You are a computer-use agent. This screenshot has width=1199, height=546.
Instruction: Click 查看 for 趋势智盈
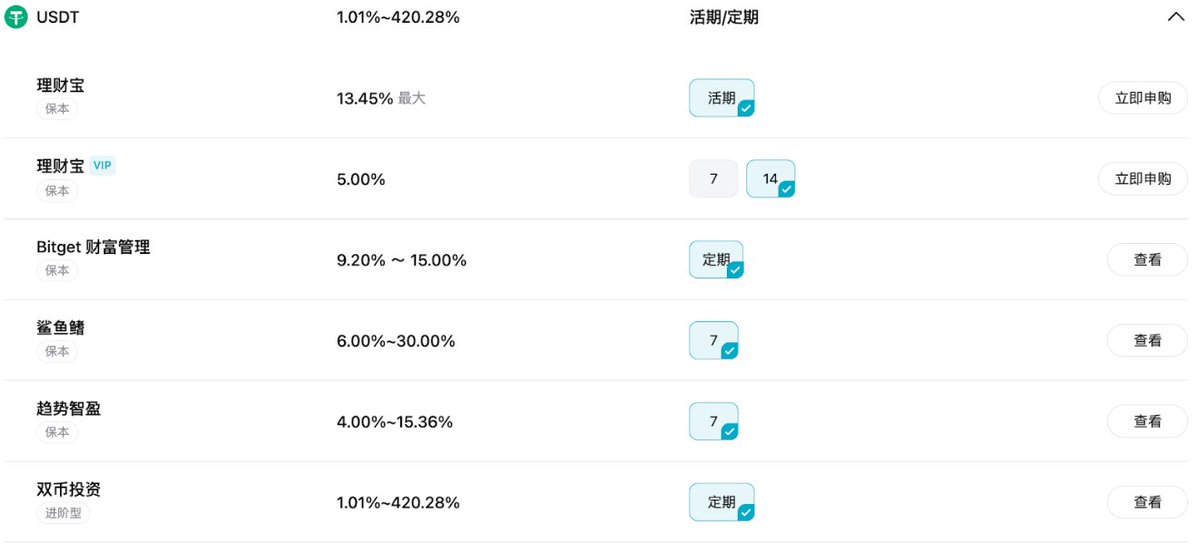coord(1147,422)
